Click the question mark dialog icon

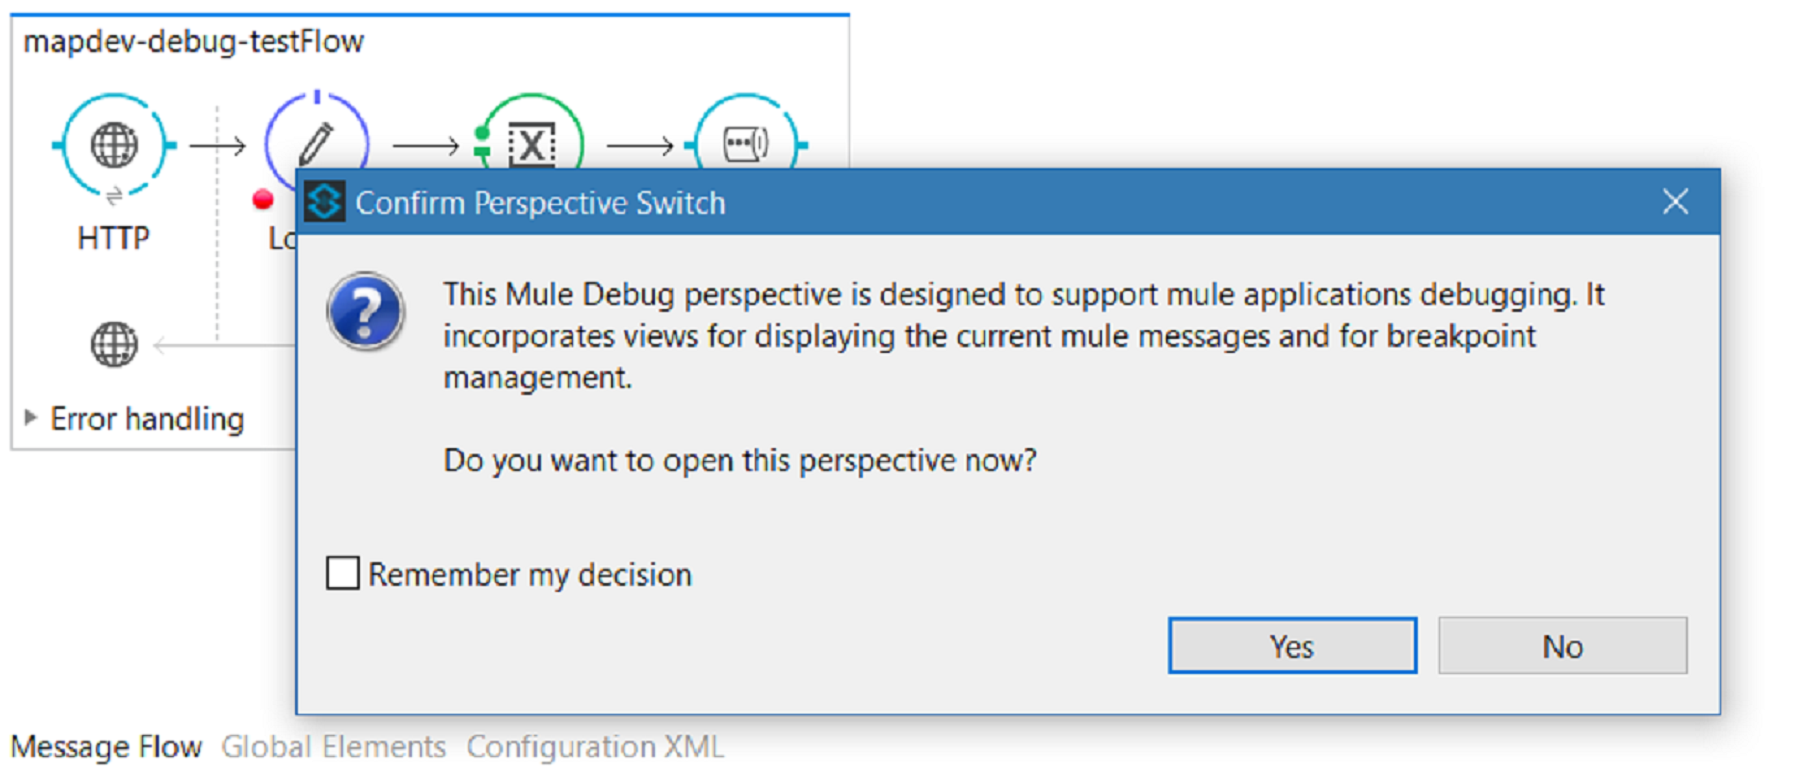(x=366, y=311)
